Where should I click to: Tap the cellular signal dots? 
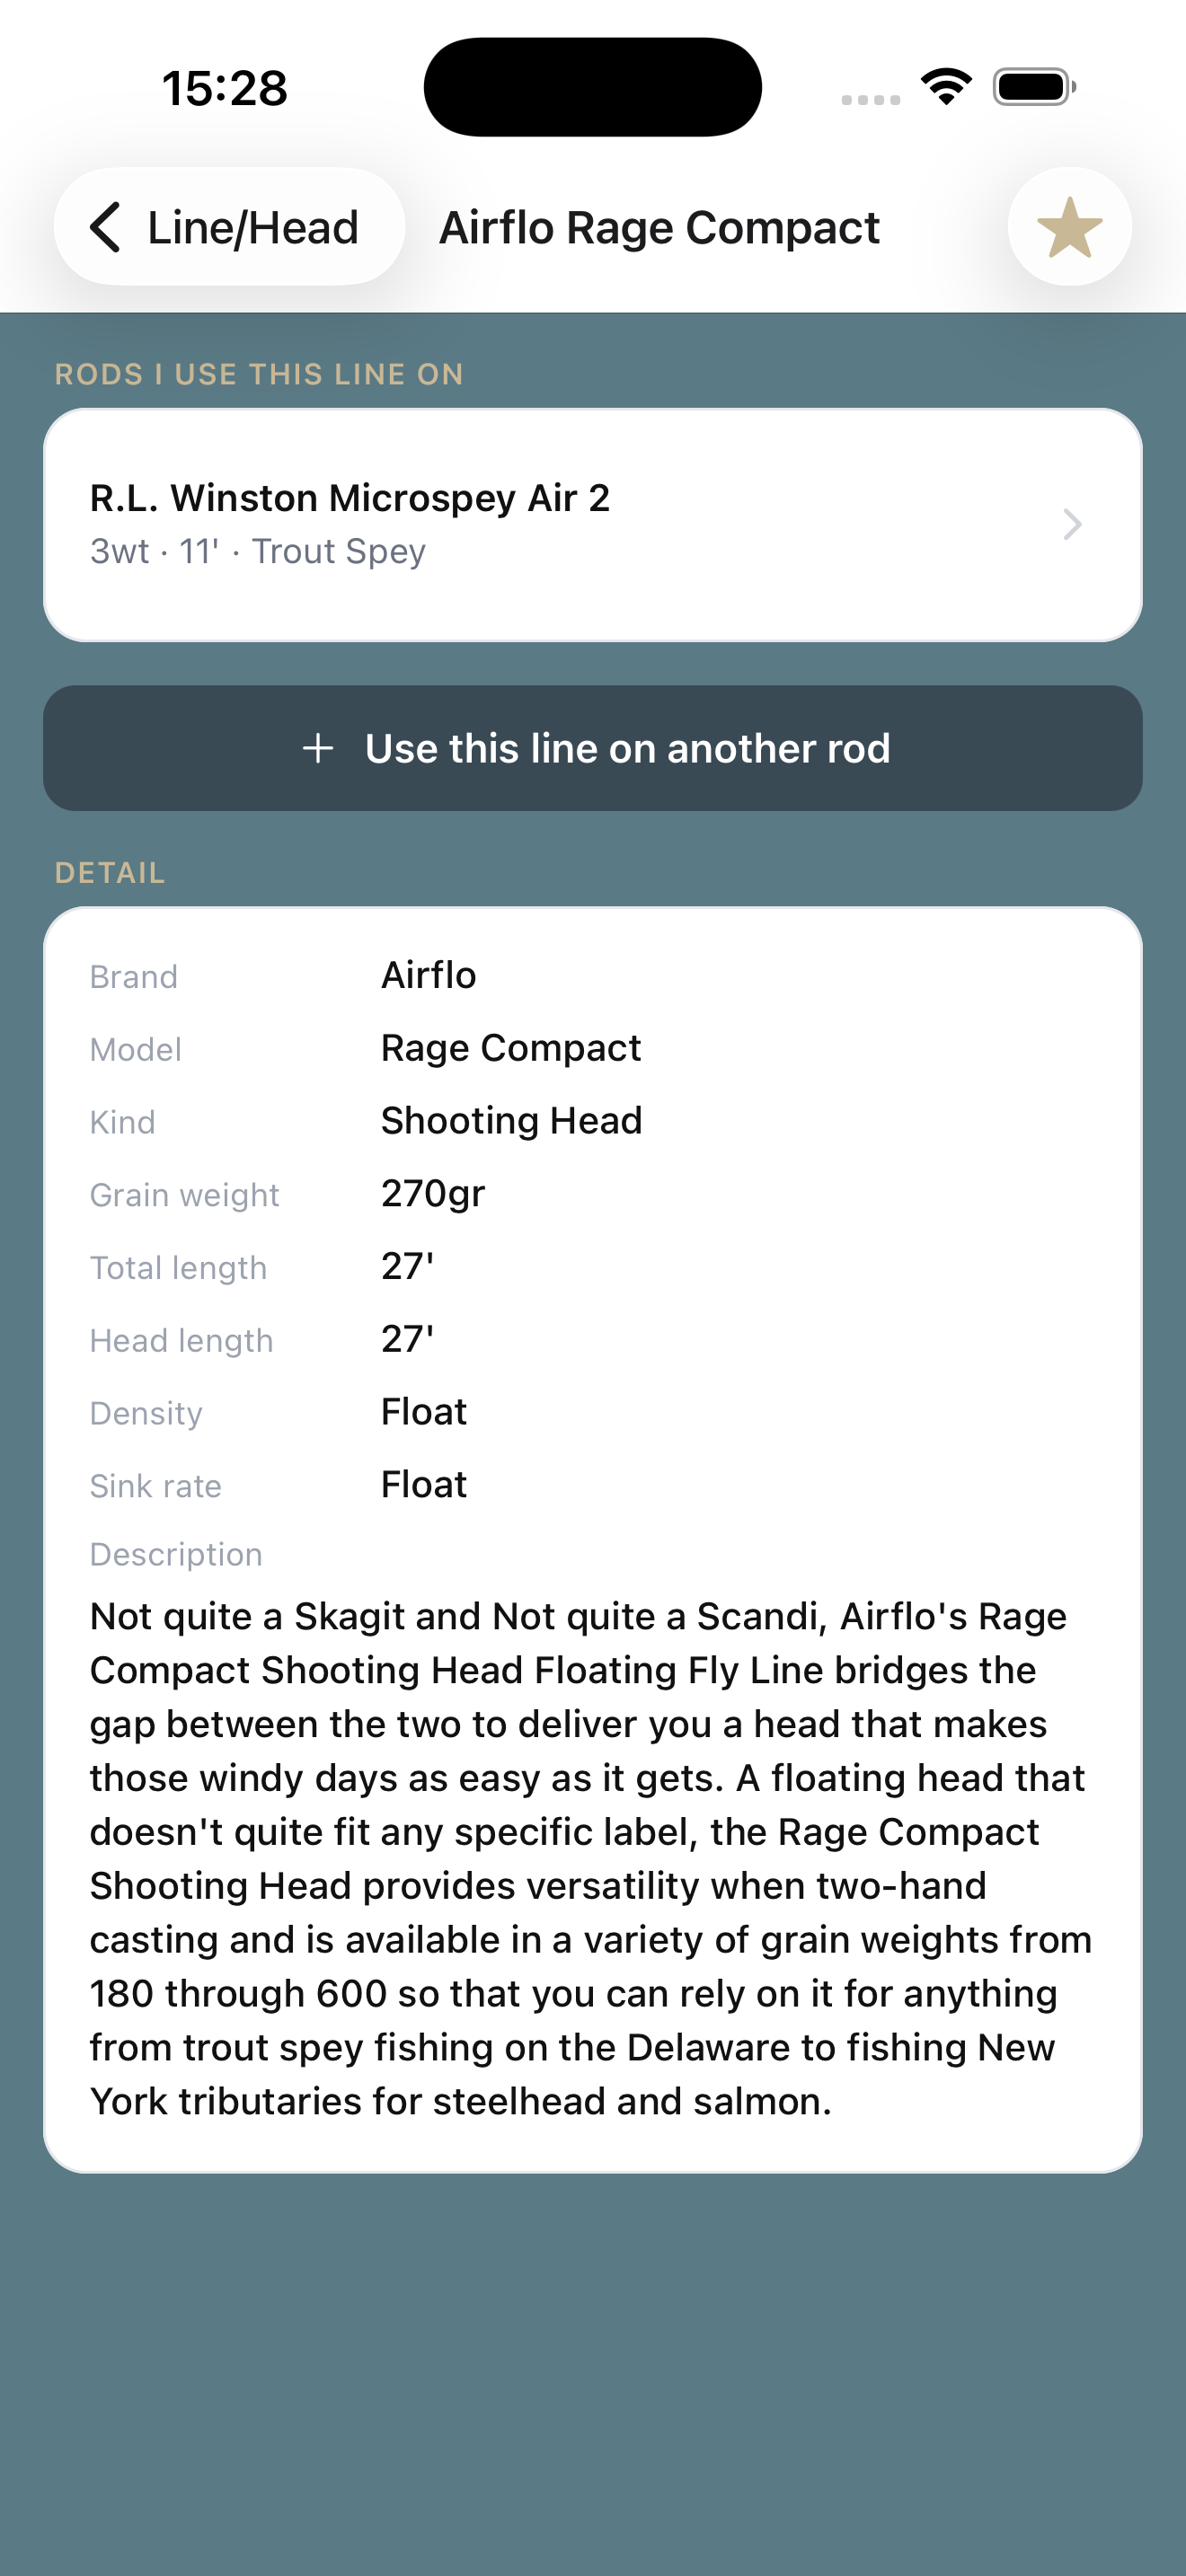point(870,99)
